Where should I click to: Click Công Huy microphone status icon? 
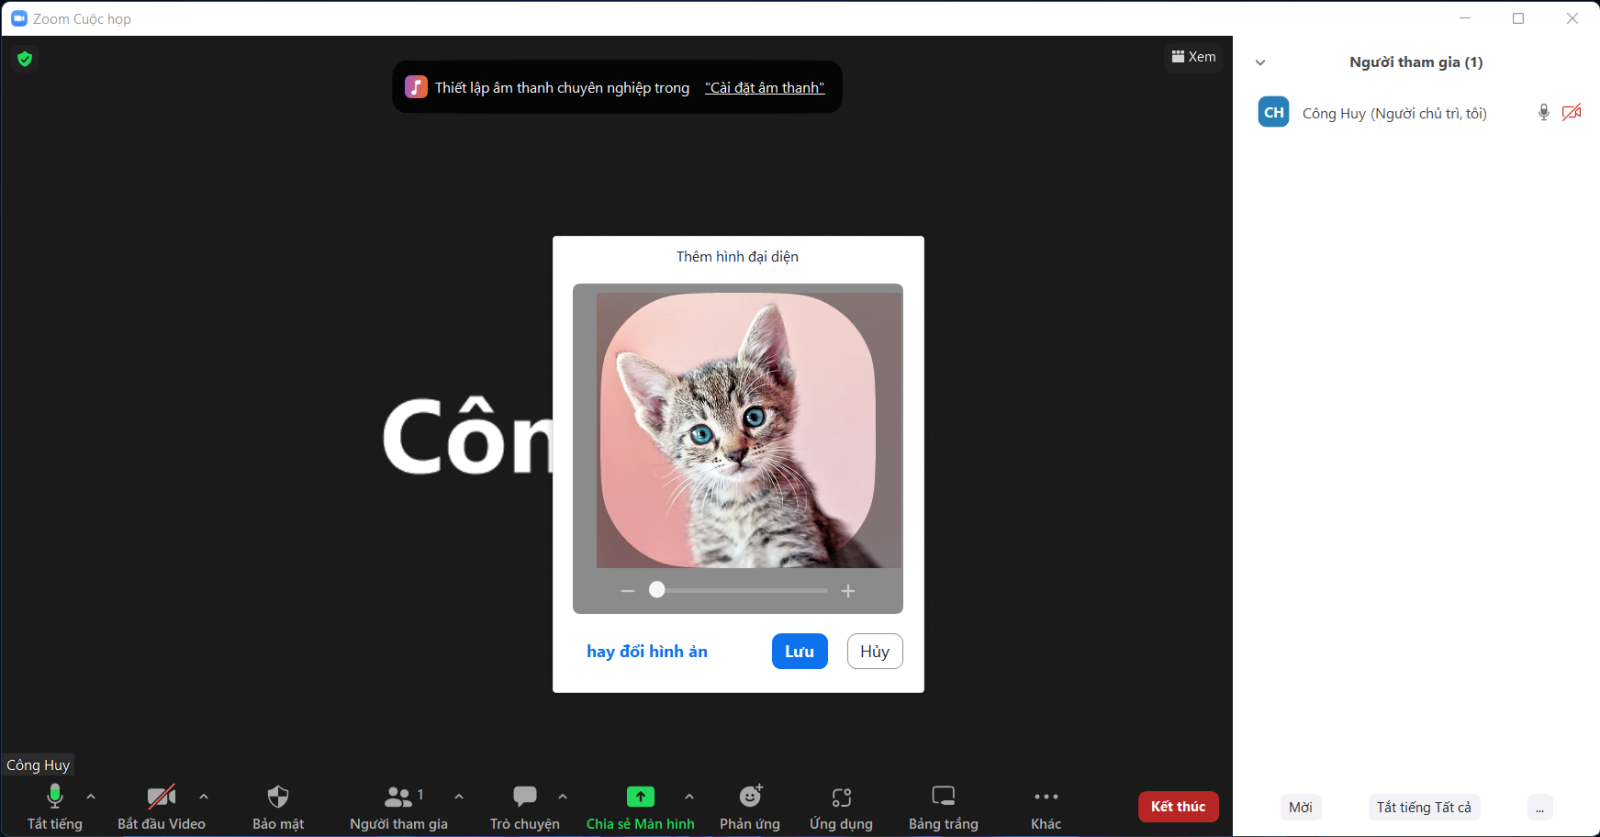[x=1544, y=112]
